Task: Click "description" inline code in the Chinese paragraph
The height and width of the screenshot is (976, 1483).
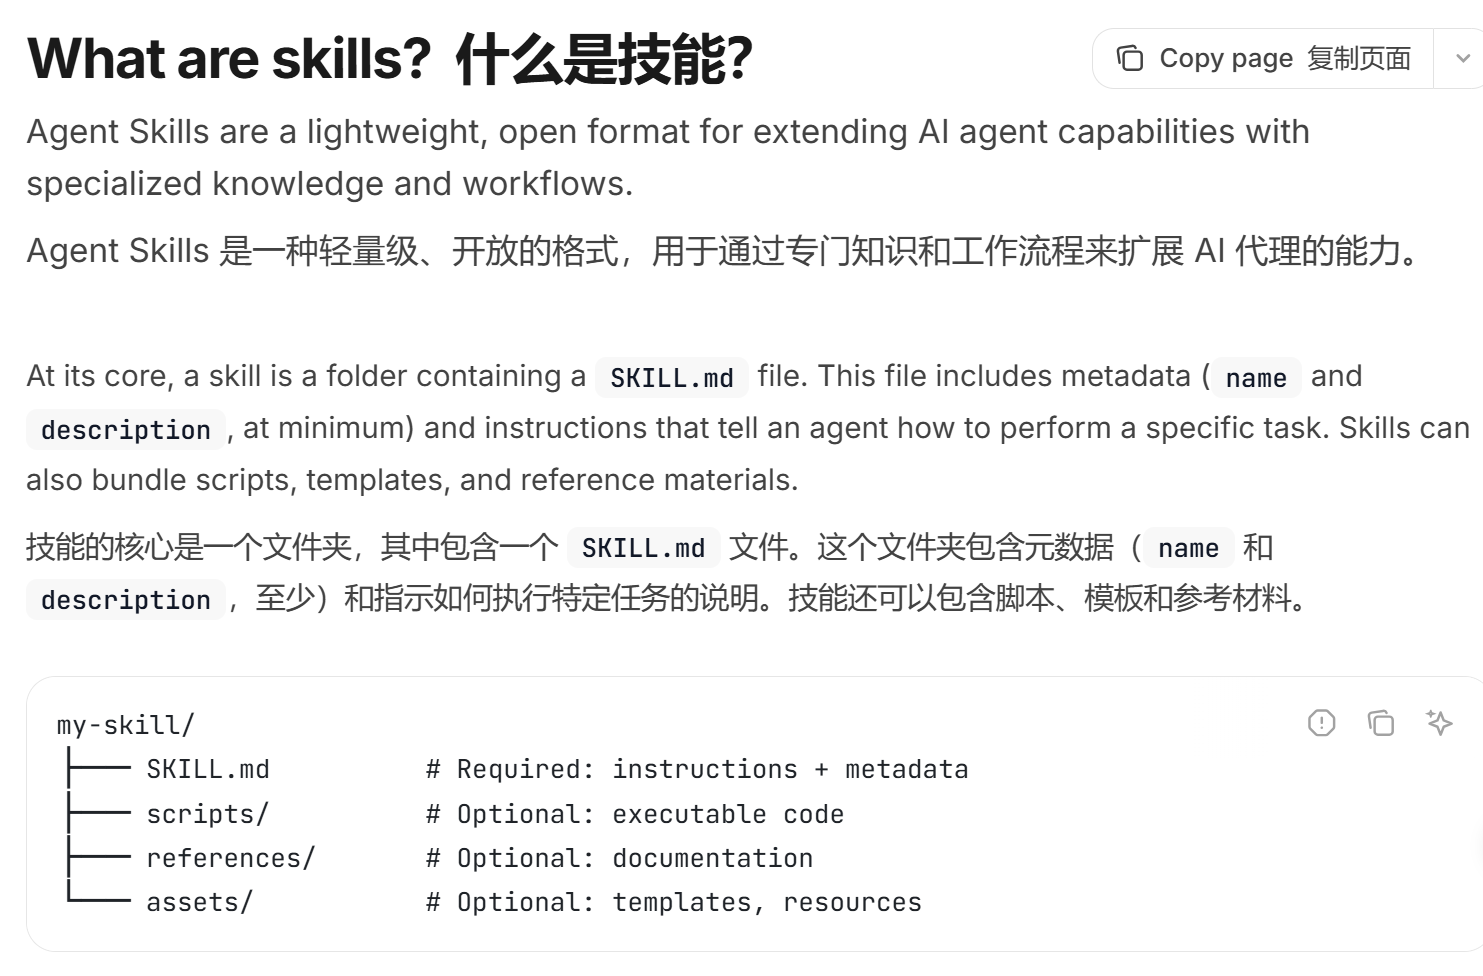Action: (x=126, y=600)
